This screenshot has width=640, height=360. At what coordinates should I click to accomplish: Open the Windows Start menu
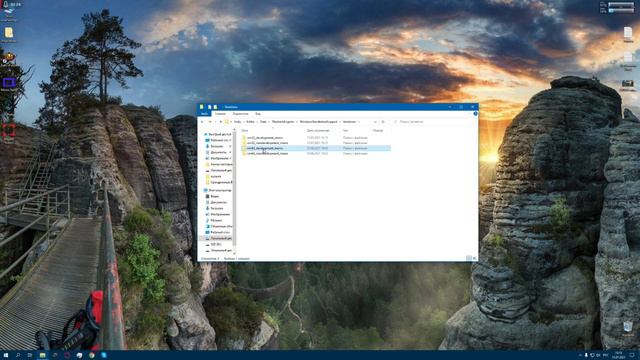tap(6, 356)
